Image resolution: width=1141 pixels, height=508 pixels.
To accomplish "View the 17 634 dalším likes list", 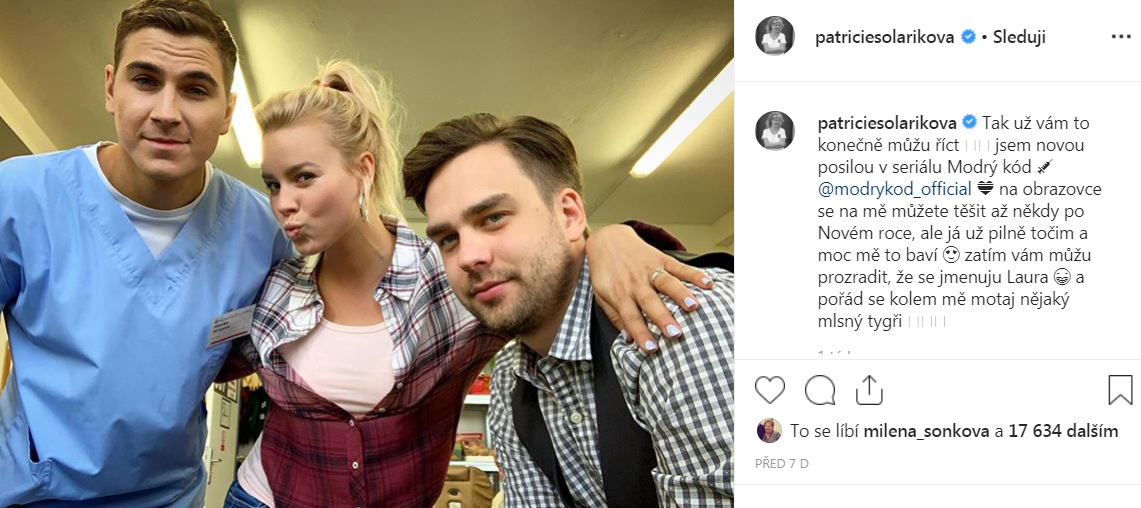I will point(1063,431).
